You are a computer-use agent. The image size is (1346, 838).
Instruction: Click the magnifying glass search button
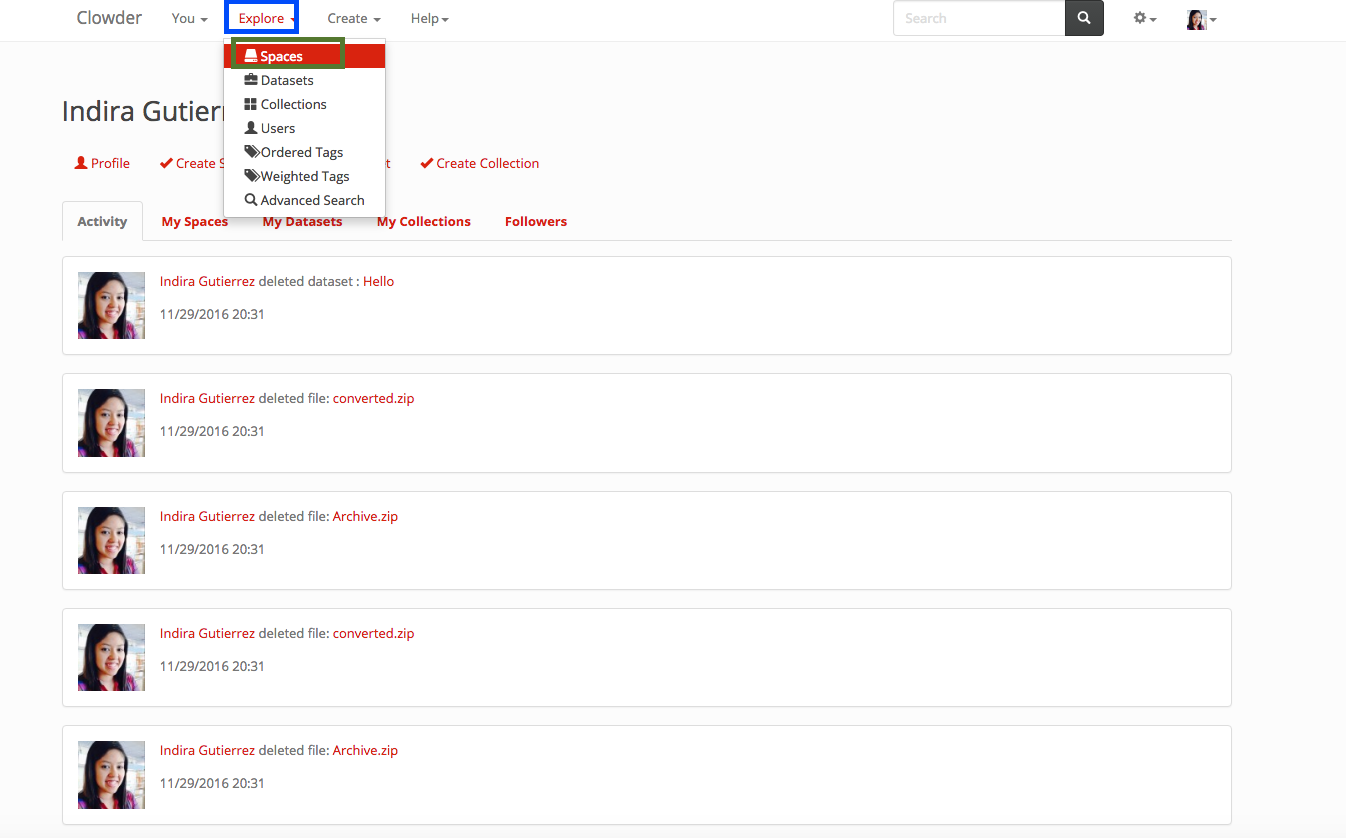(x=1084, y=18)
